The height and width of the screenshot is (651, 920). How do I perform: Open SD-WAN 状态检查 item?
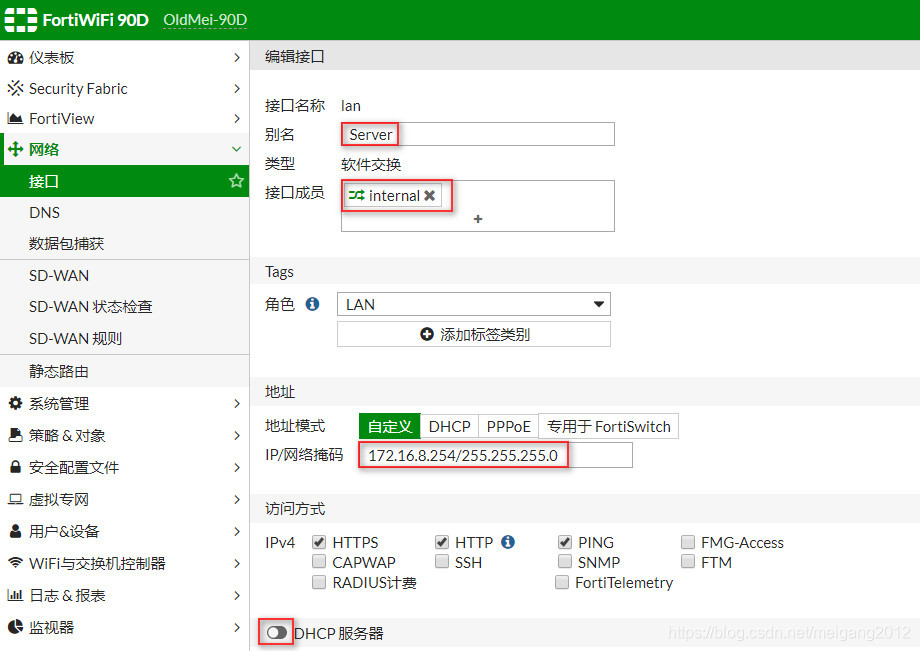(x=124, y=307)
